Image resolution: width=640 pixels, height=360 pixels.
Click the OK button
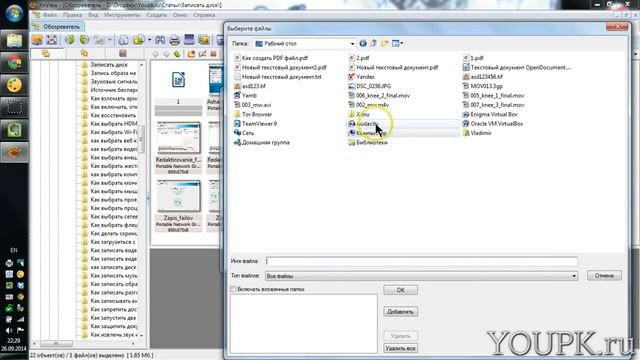[x=400, y=290]
